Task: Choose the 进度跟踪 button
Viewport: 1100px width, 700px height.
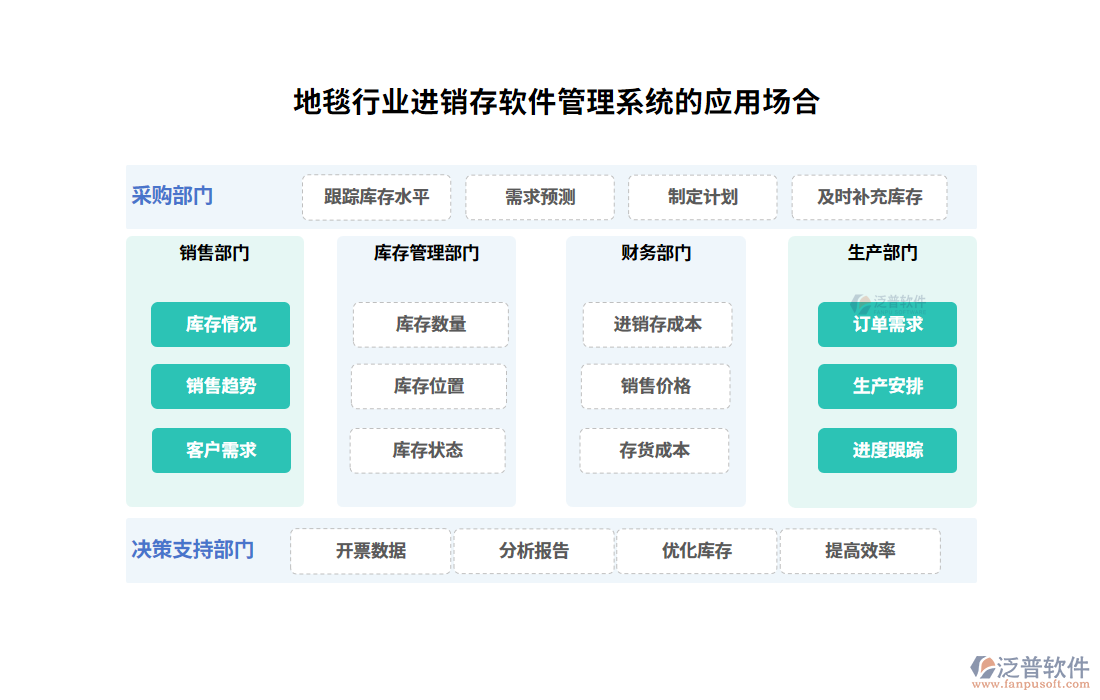Action: [x=887, y=451]
